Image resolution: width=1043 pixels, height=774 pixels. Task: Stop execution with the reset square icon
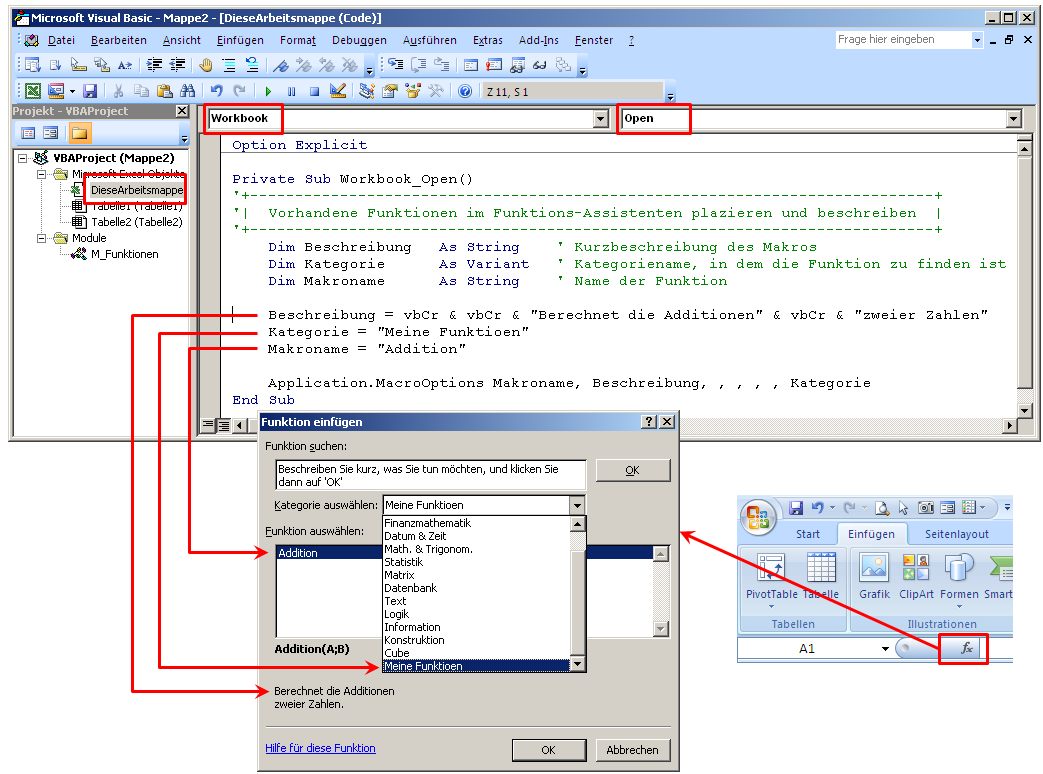pyautogui.click(x=315, y=91)
